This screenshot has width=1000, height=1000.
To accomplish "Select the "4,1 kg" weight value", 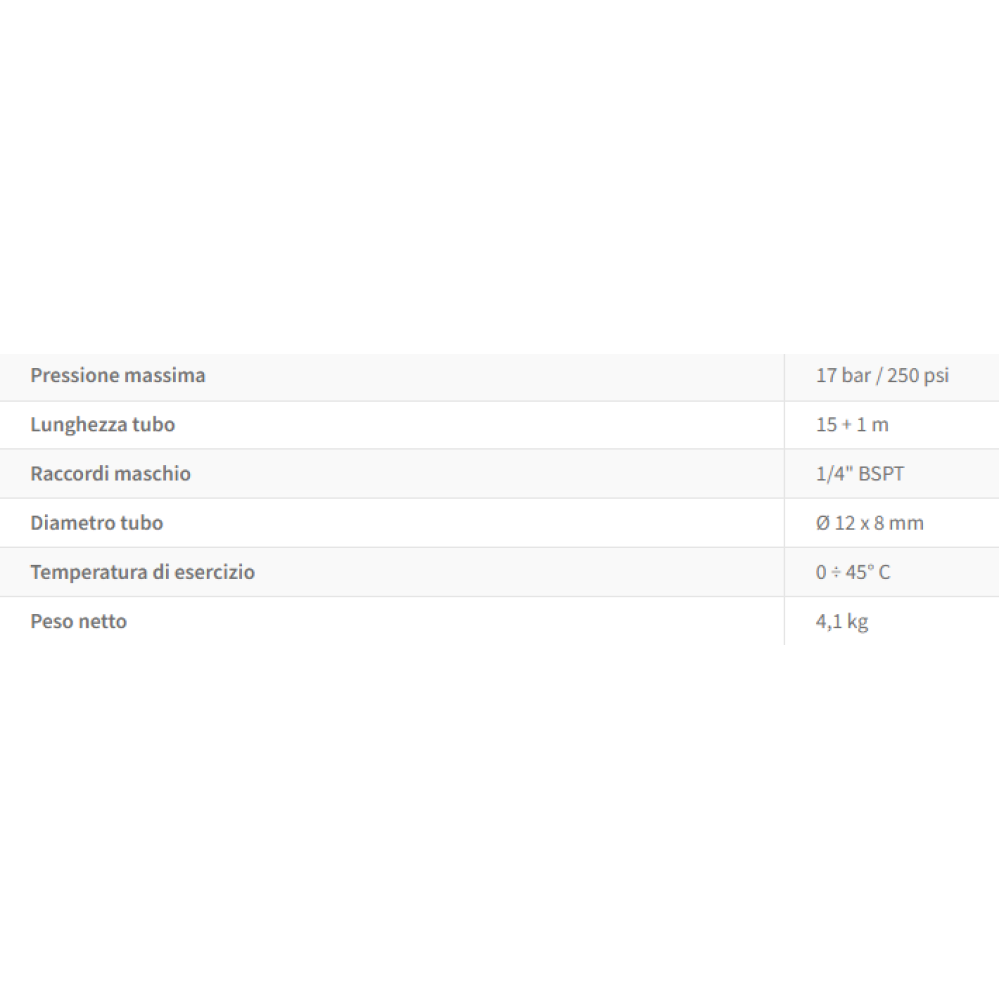I will (842, 622).
